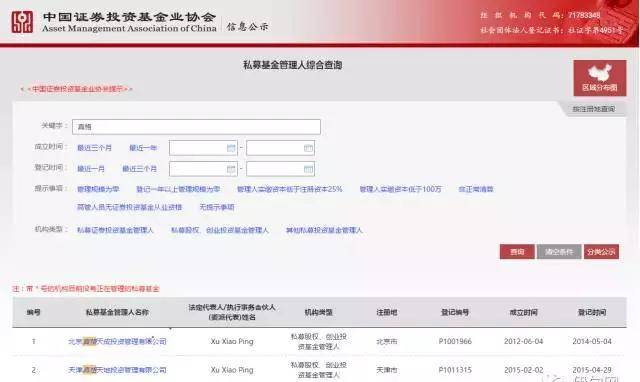The width and height of the screenshot is (640, 382).
Task: Click the red 查询 search button
Action: pyautogui.click(x=517, y=252)
